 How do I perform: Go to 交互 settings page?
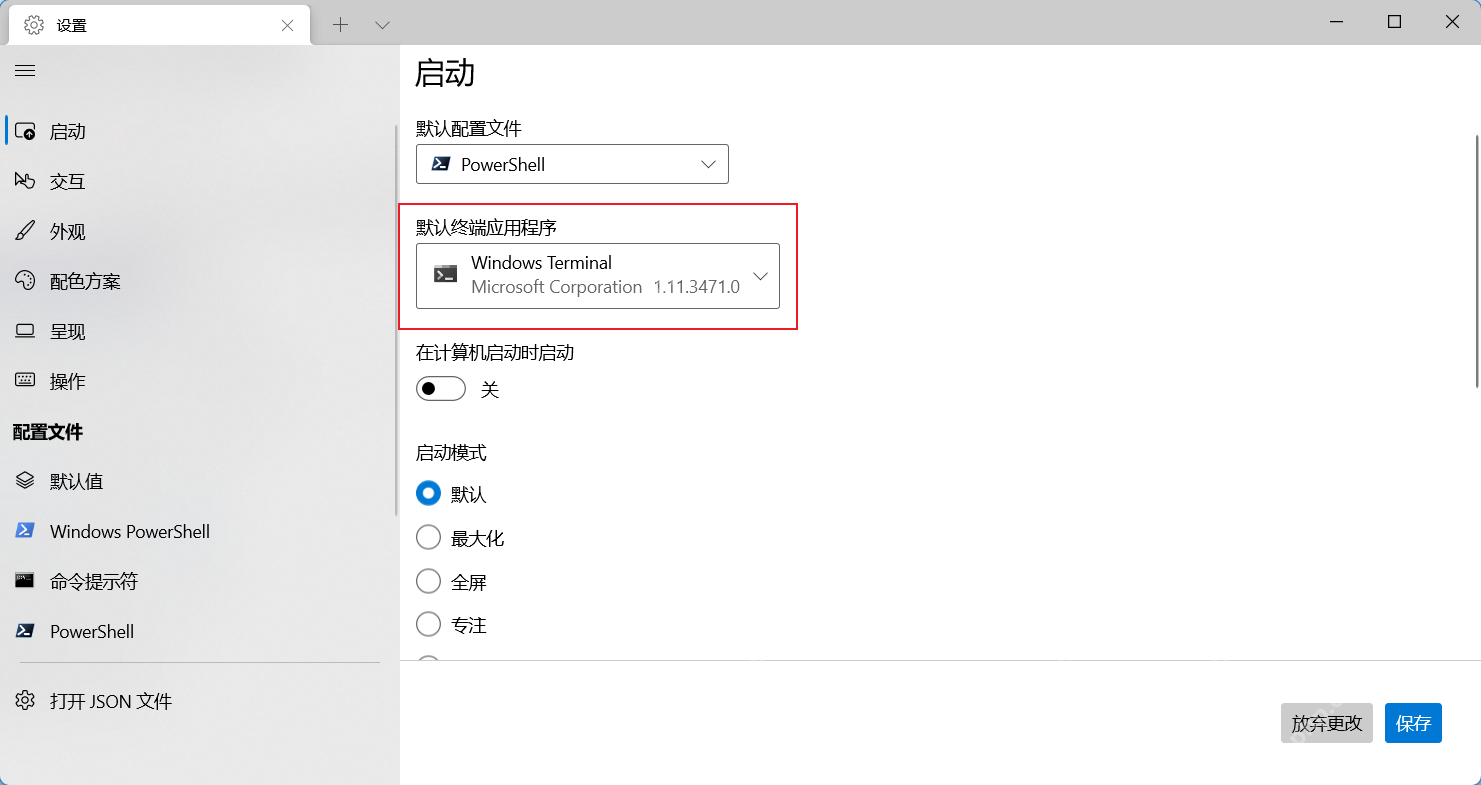(x=198, y=181)
